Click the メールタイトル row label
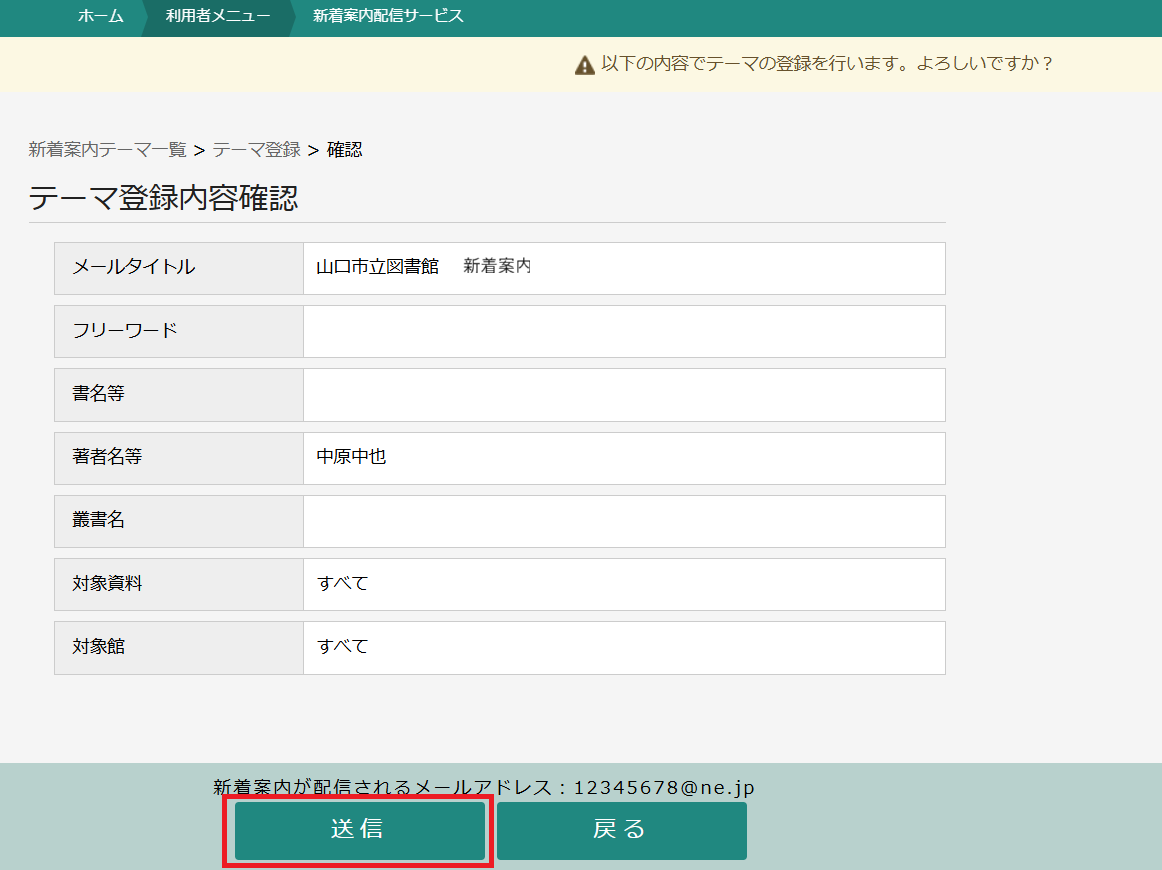This screenshot has width=1162, height=870. point(134,267)
